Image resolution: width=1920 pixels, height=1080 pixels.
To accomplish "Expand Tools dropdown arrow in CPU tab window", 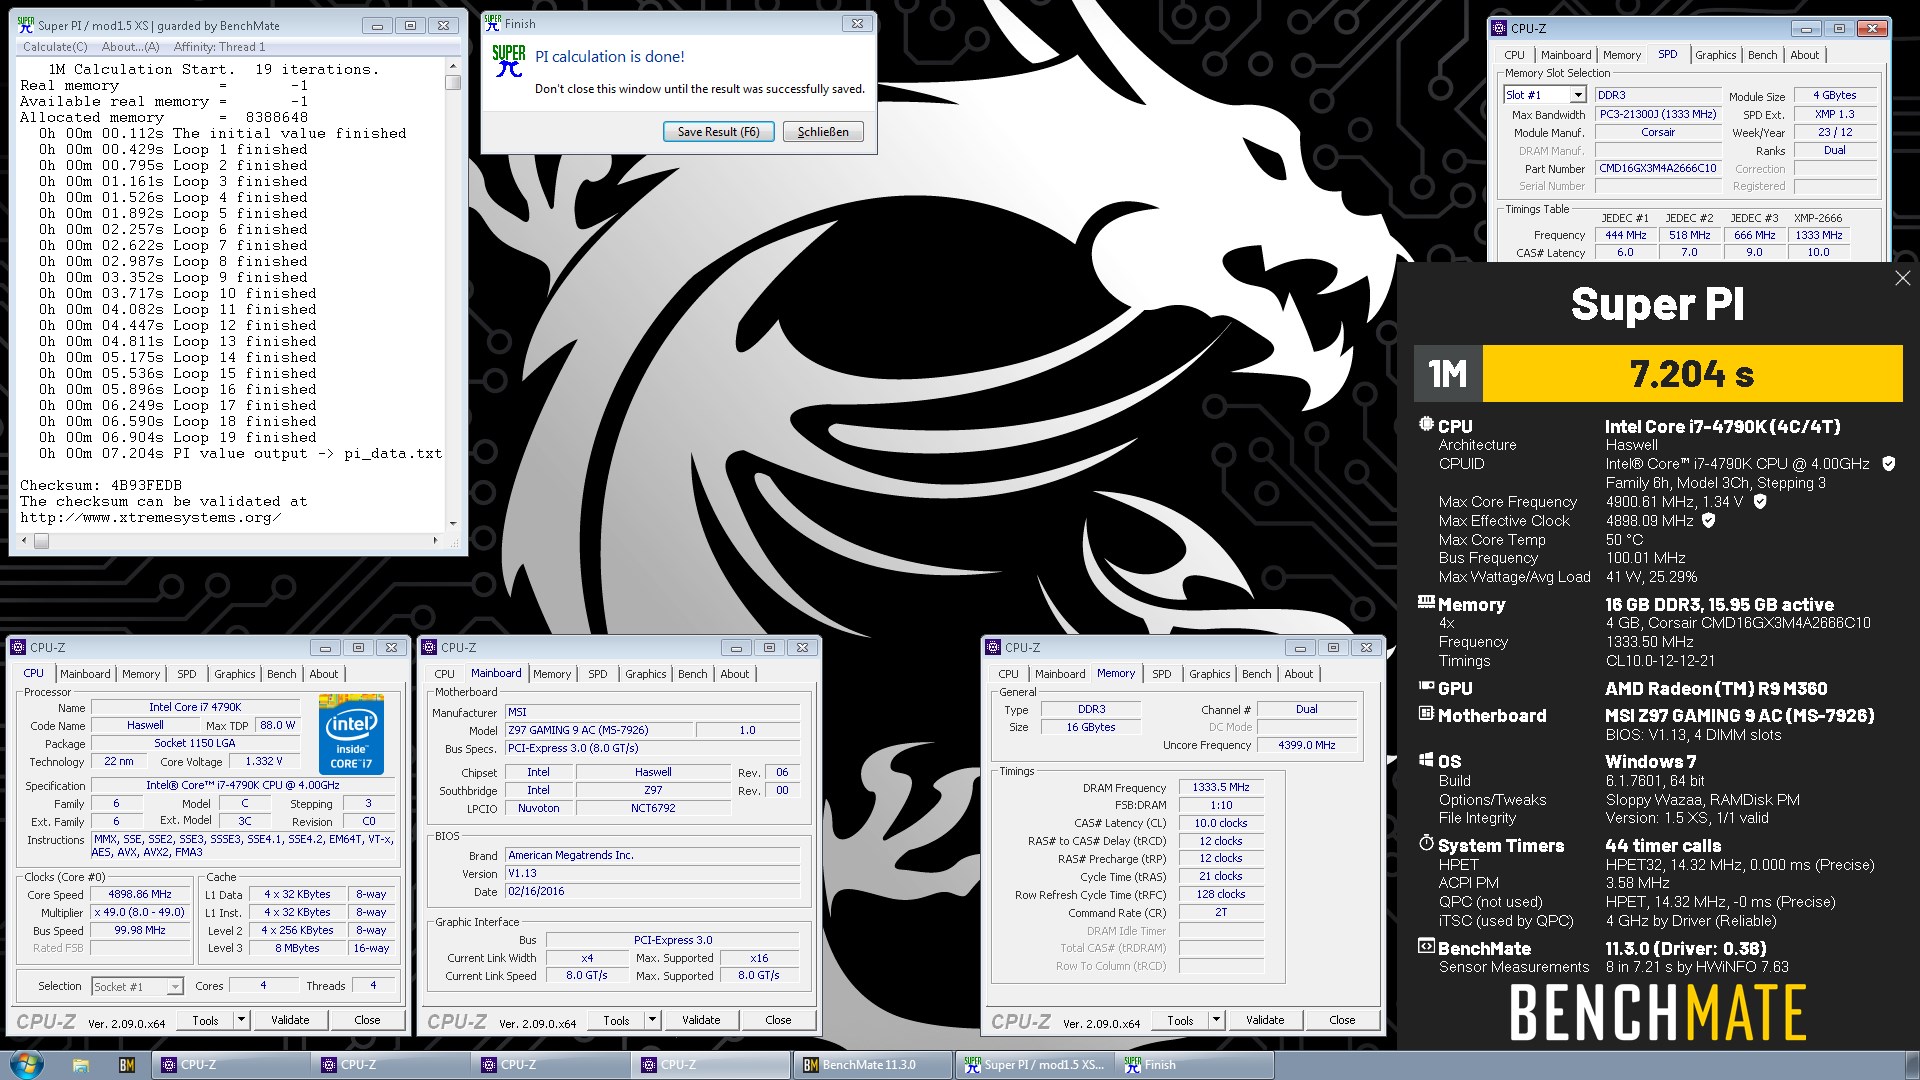I will pyautogui.click(x=241, y=1020).
